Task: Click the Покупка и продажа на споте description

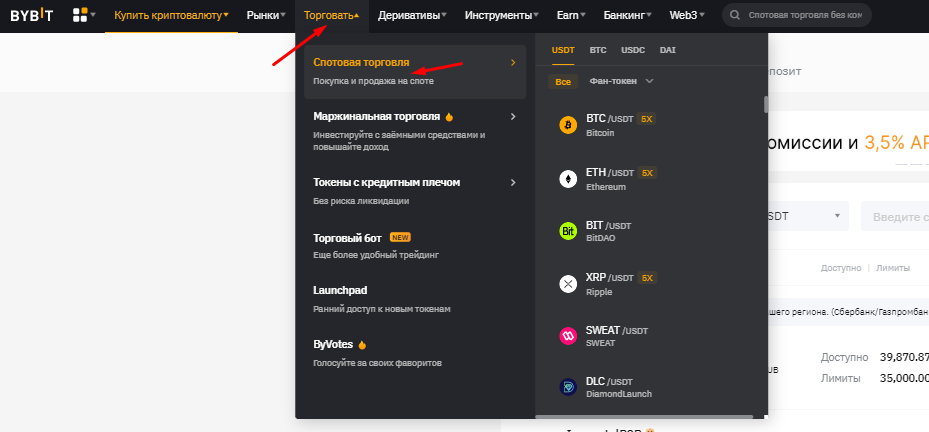Action: tap(373, 81)
